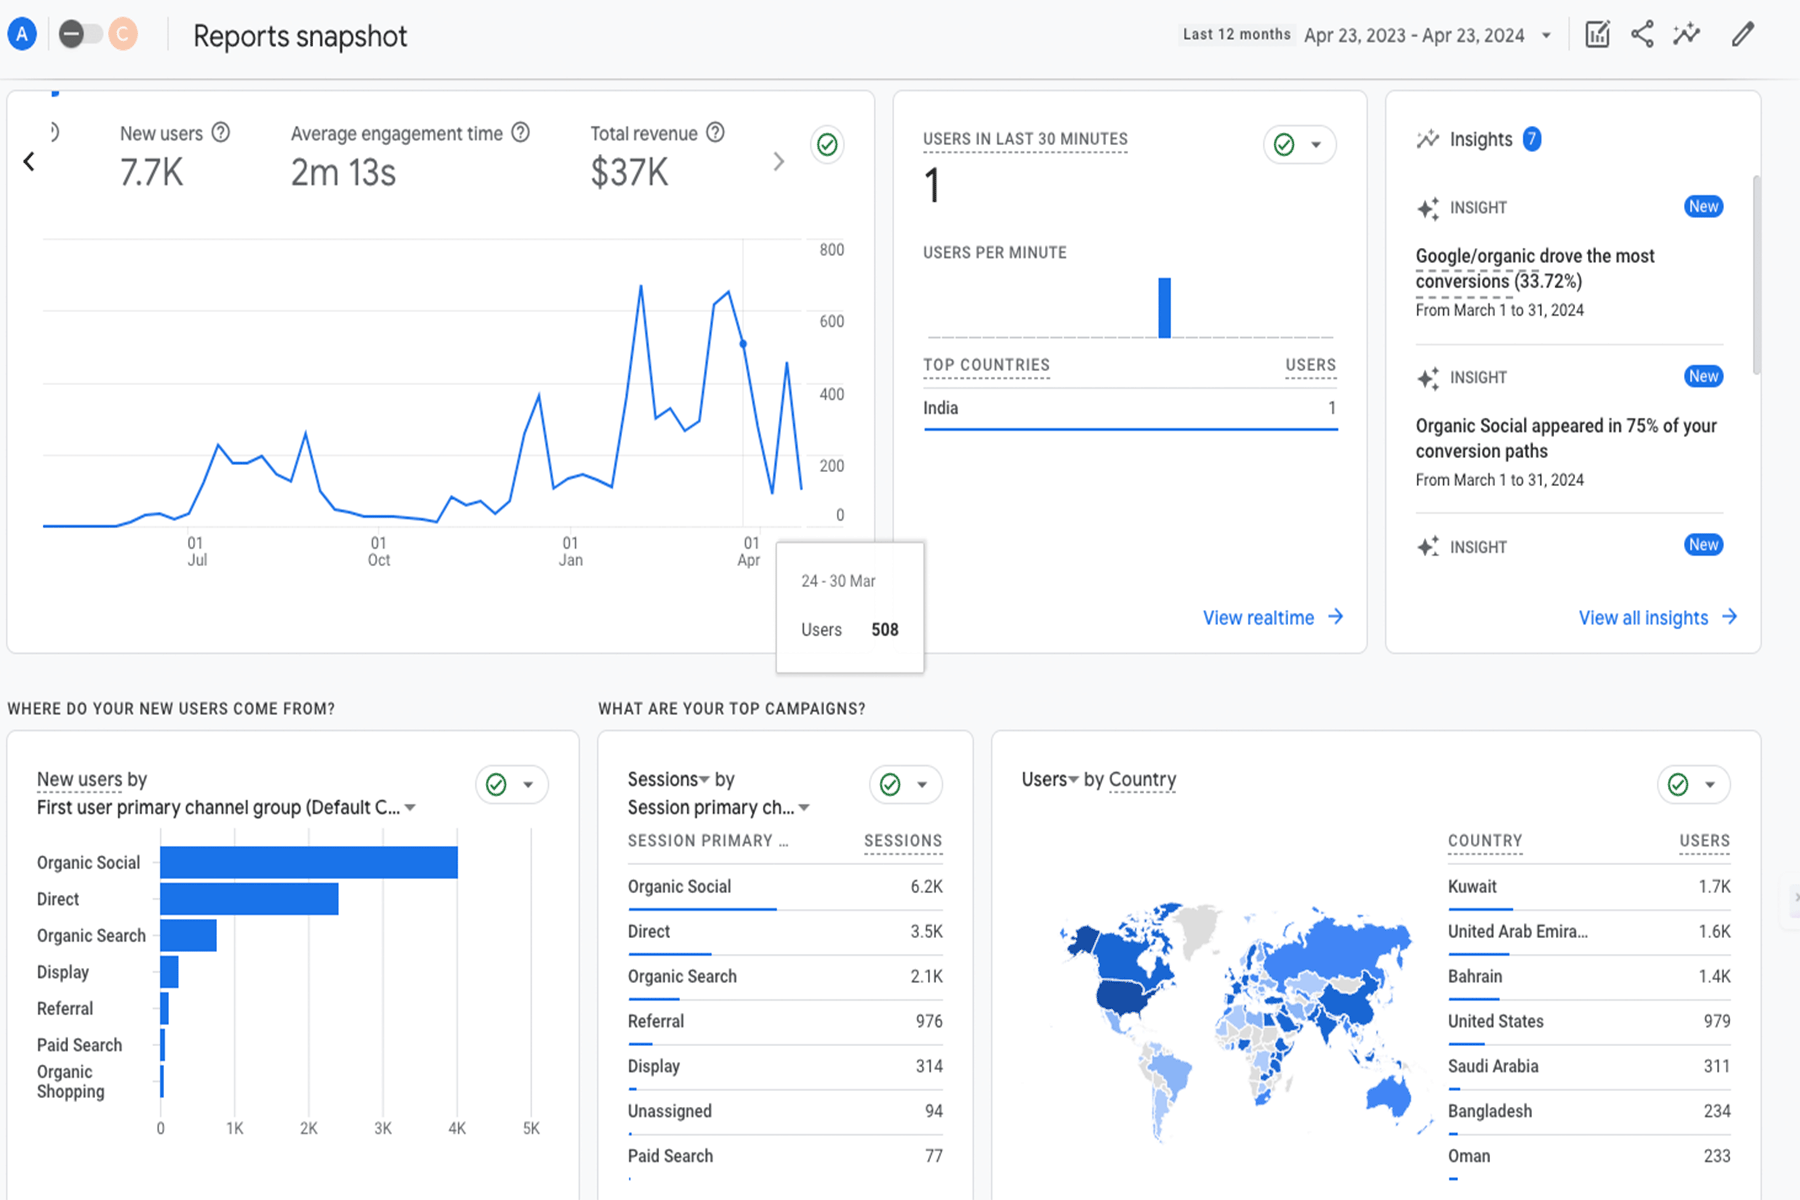
Task: Click the Organic Social bar in the chart
Action: point(309,863)
